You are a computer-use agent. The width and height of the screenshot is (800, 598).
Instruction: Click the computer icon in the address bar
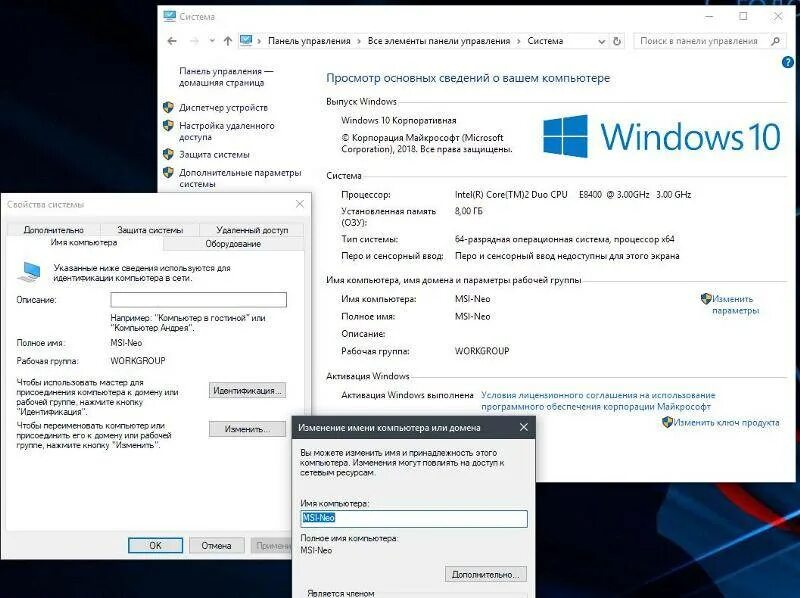(246, 41)
